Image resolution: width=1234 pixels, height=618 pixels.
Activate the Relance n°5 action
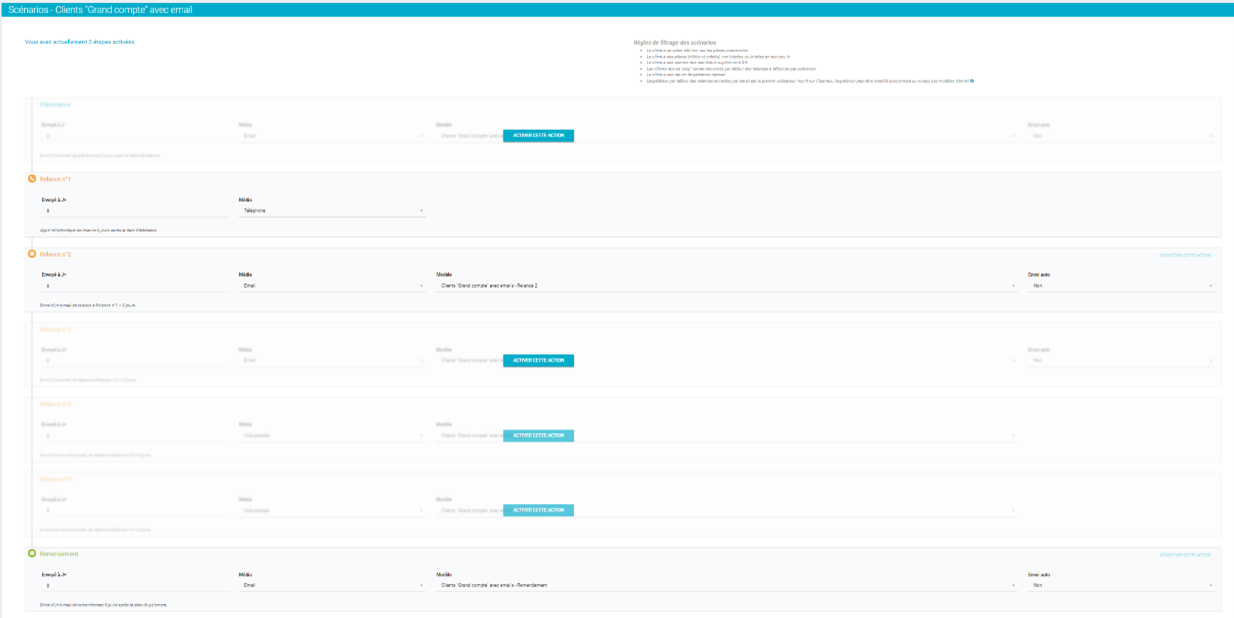pos(538,510)
